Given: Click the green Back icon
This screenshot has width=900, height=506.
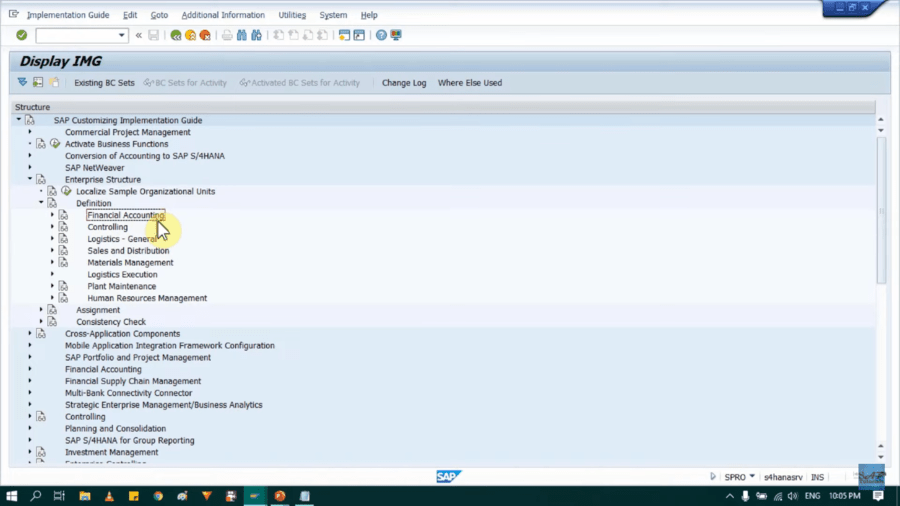Looking at the screenshot, I should [x=176, y=36].
